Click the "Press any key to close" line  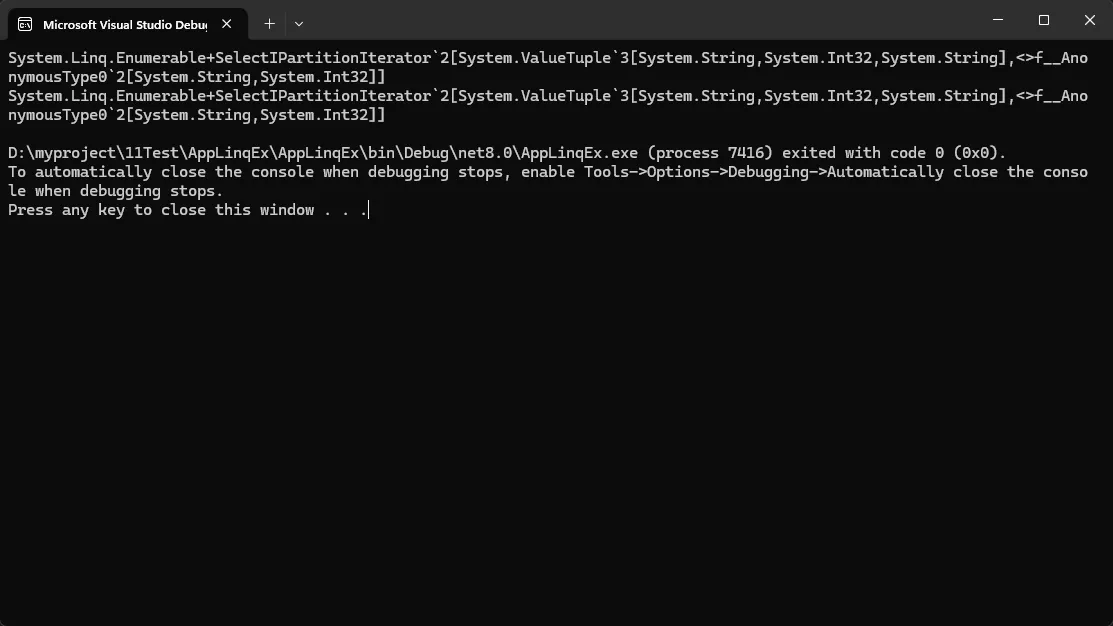point(160,210)
